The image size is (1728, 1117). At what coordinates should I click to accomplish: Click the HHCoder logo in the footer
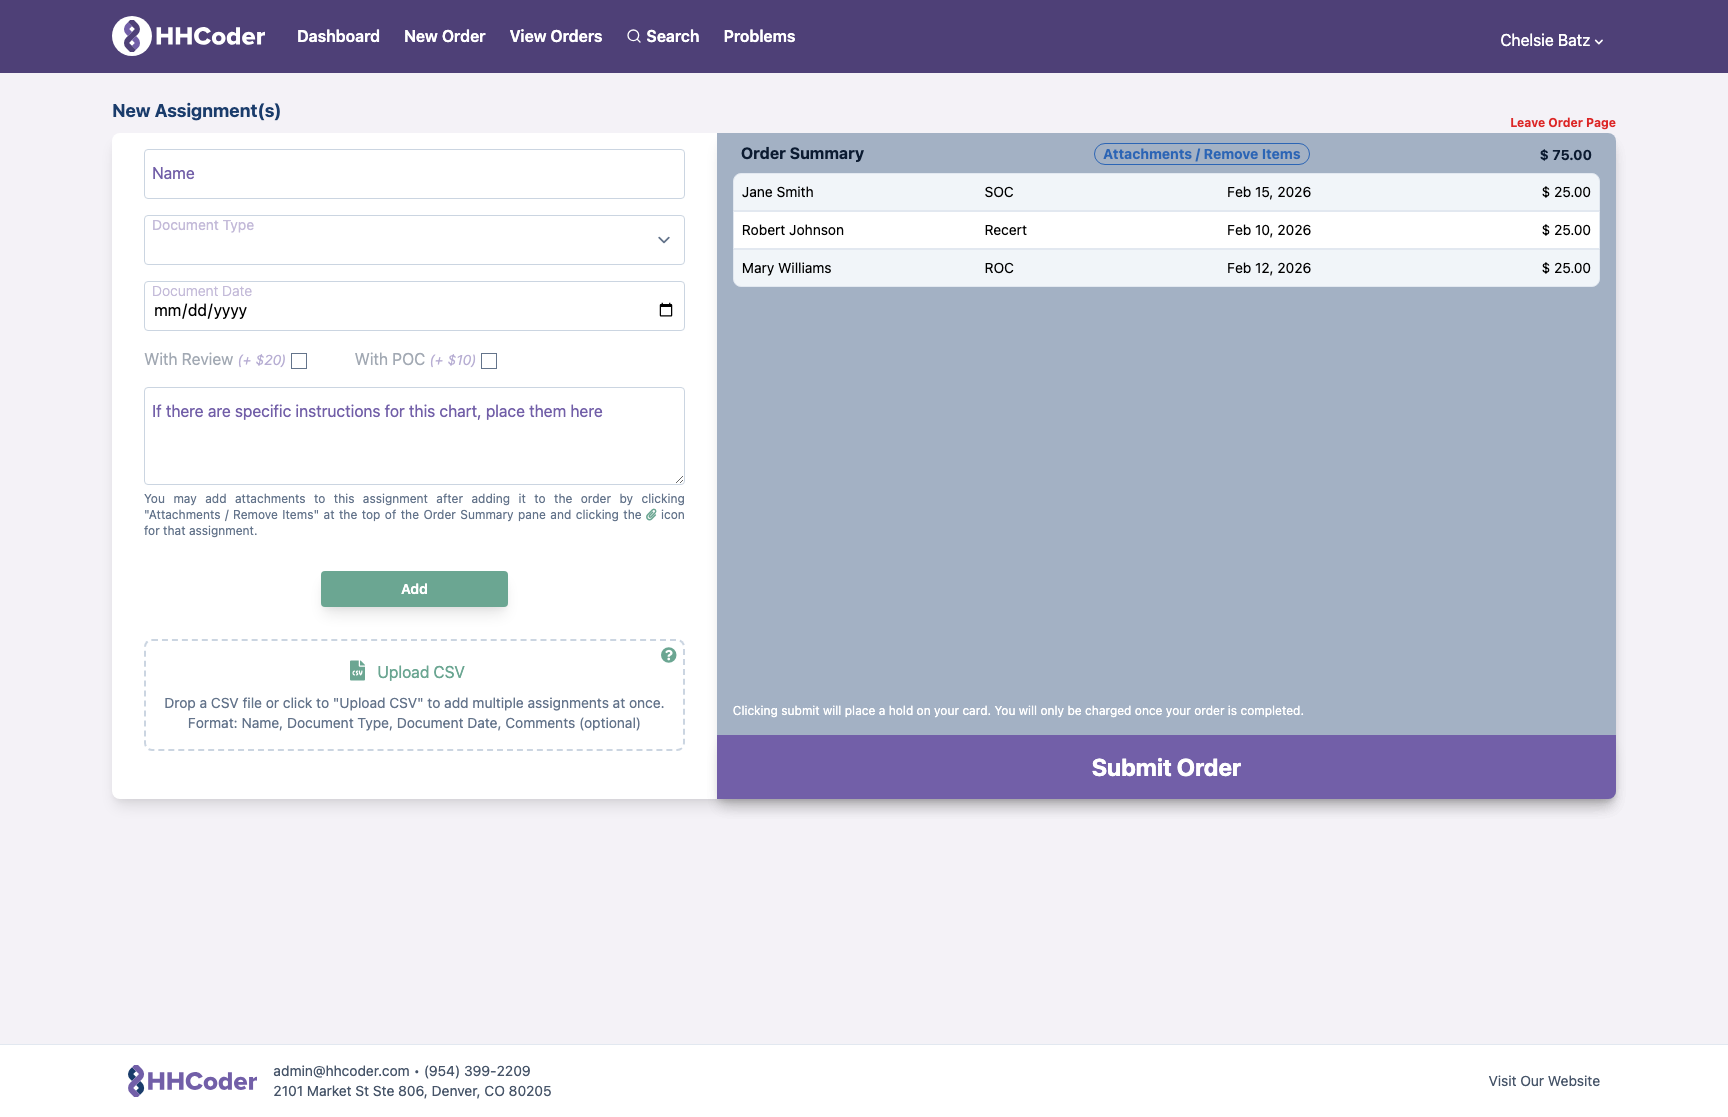point(191,1080)
